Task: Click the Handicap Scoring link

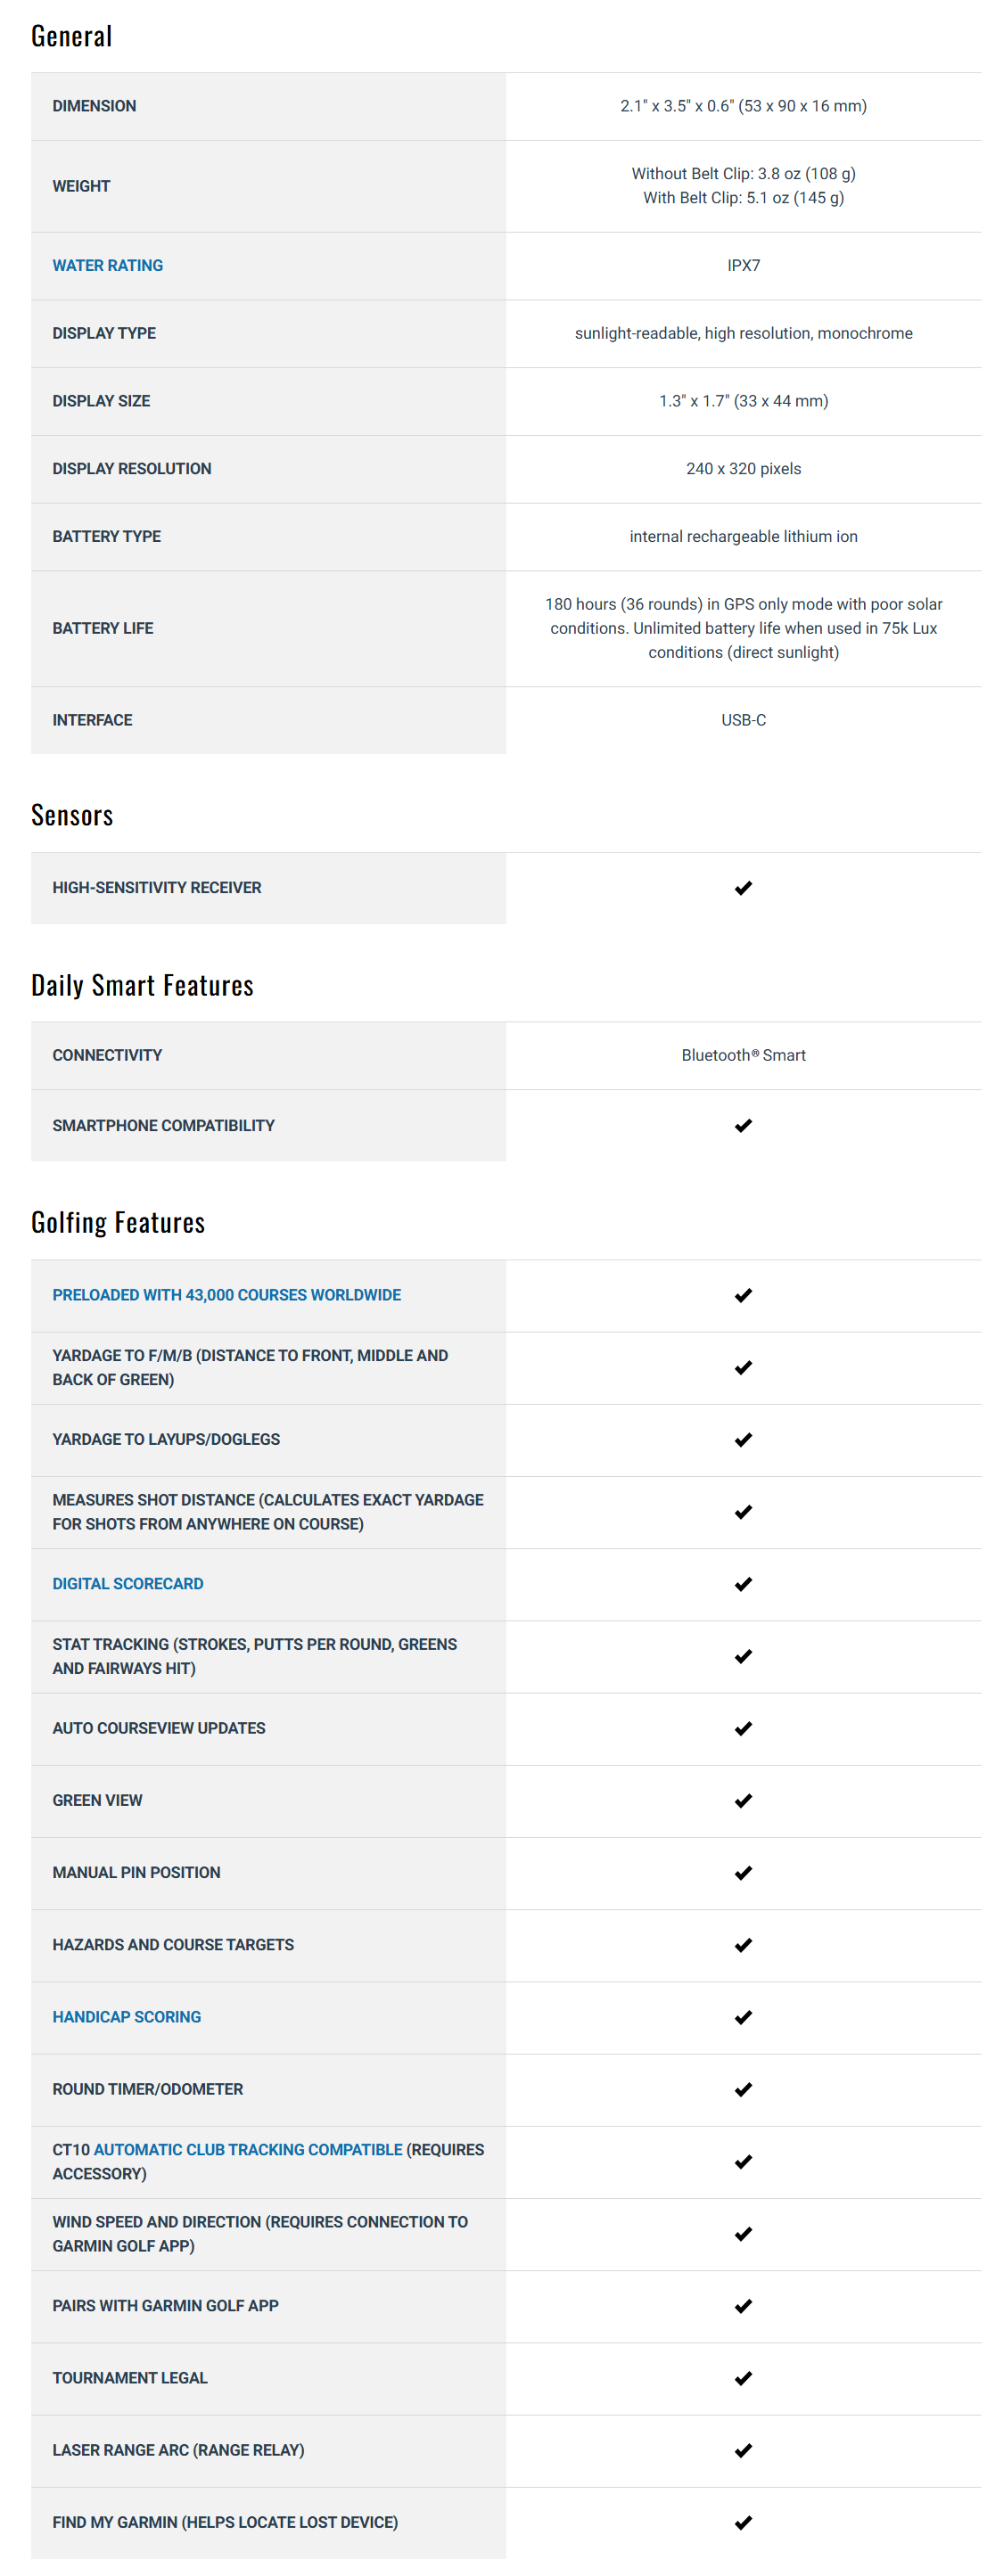Action: (x=126, y=2016)
